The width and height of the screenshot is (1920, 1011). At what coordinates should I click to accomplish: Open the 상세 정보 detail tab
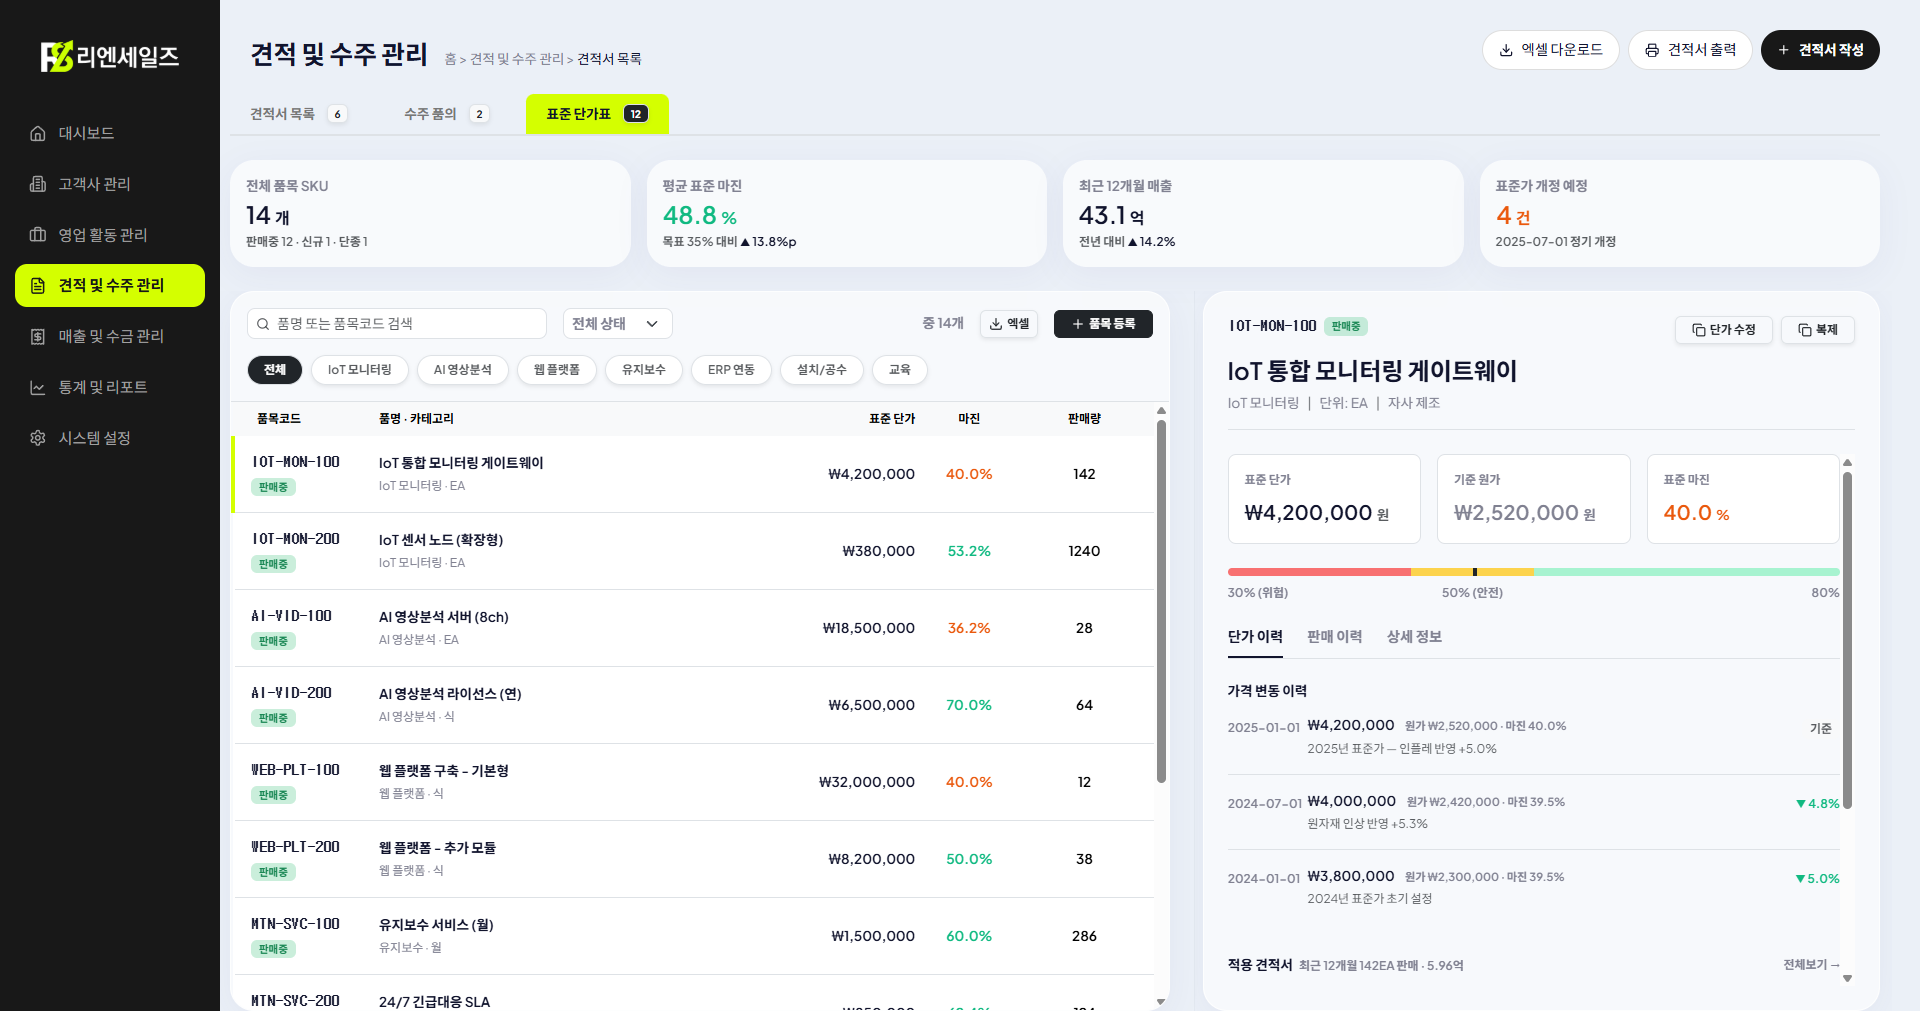click(1414, 637)
